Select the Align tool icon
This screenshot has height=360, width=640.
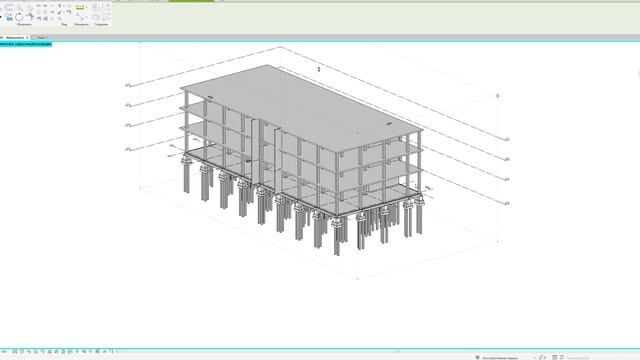pos(9,7)
